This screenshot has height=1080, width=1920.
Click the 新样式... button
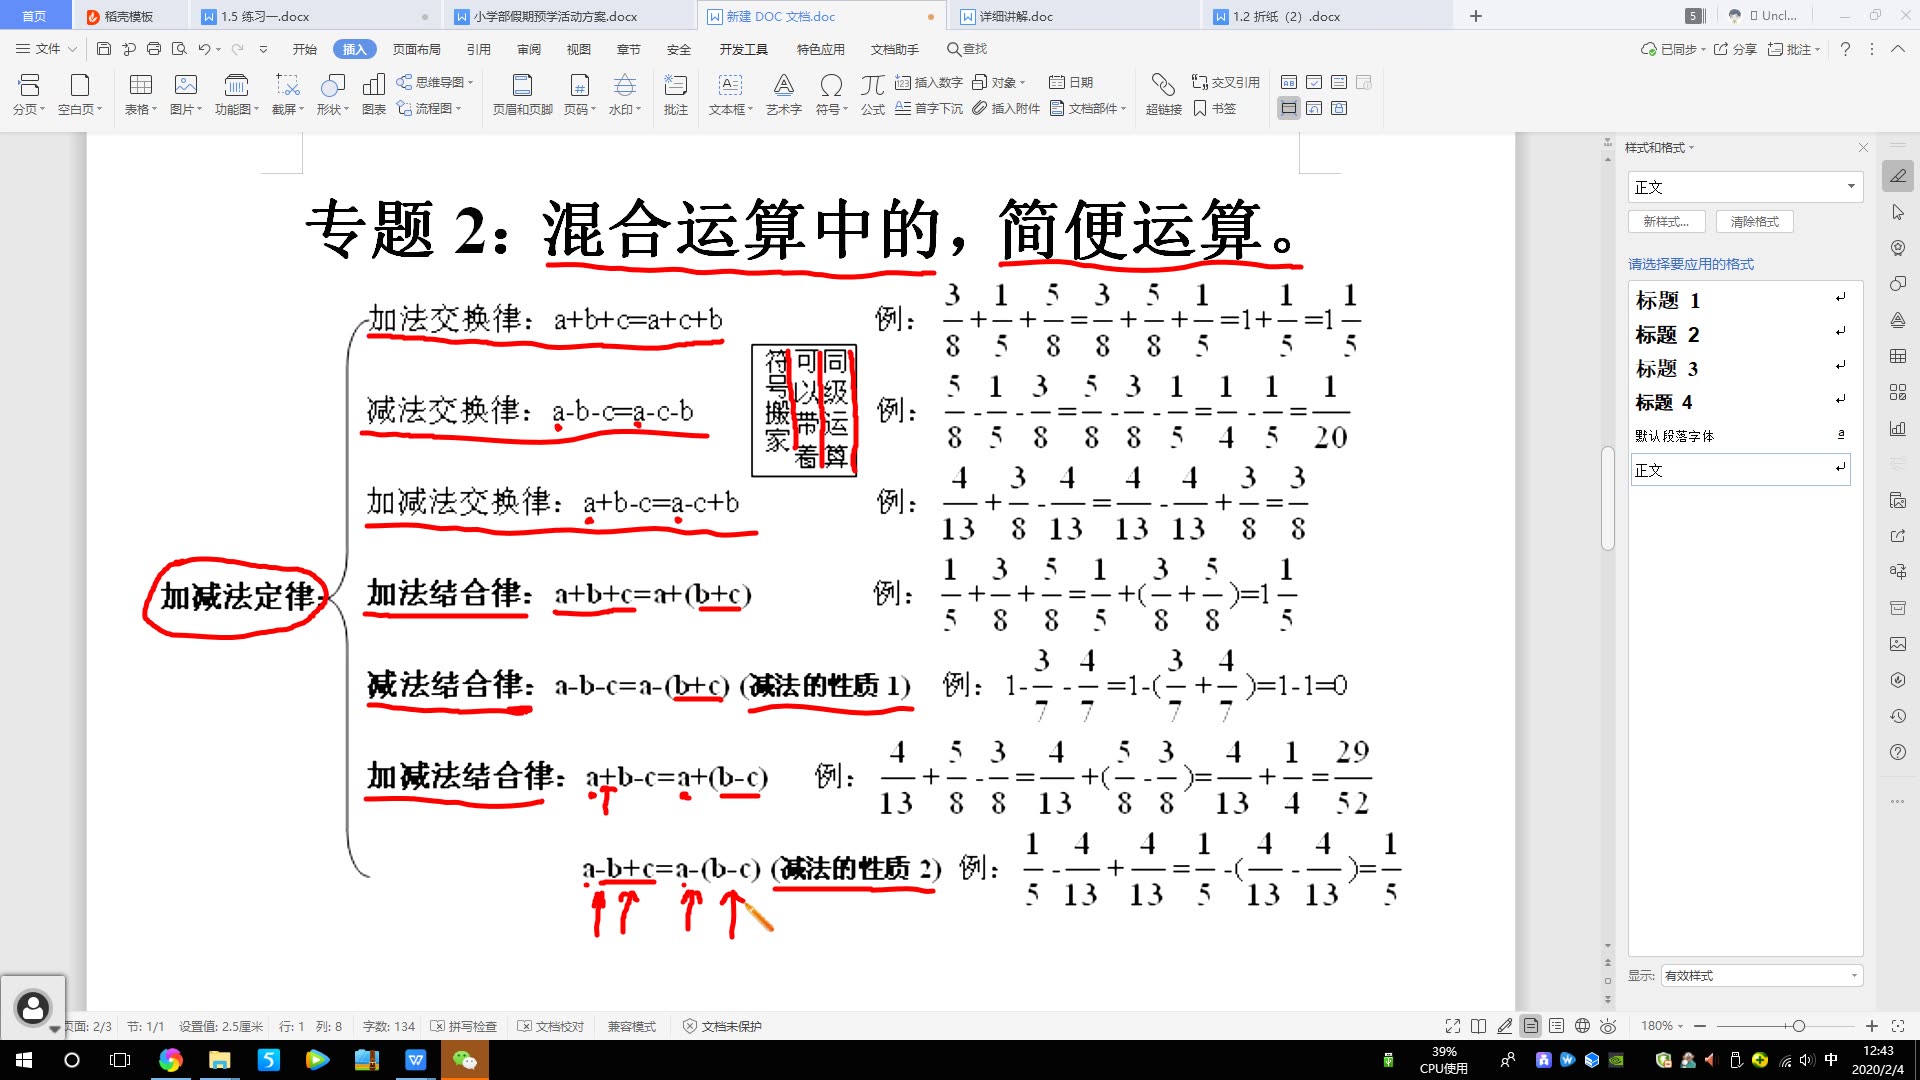pyautogui.click(x=1666, y=222)
